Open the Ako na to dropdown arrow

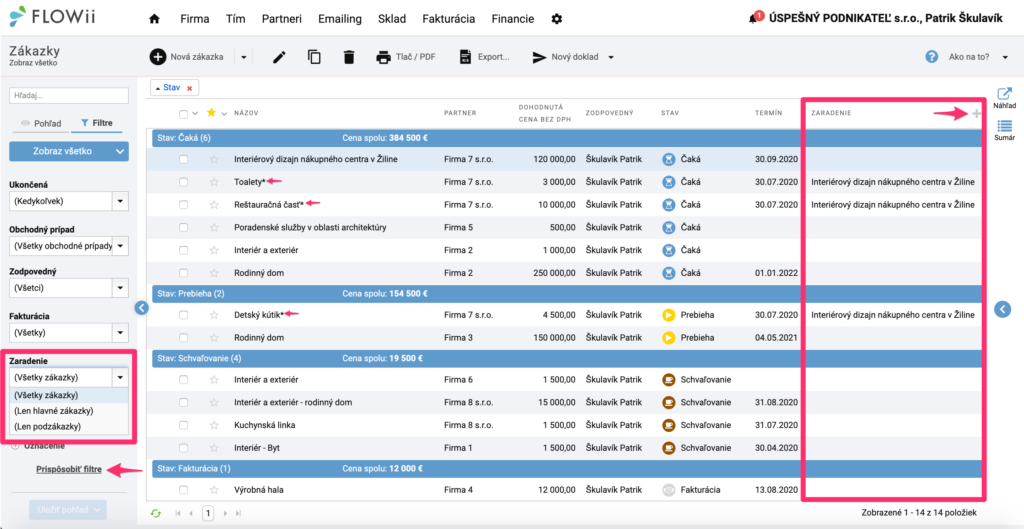1005,57
